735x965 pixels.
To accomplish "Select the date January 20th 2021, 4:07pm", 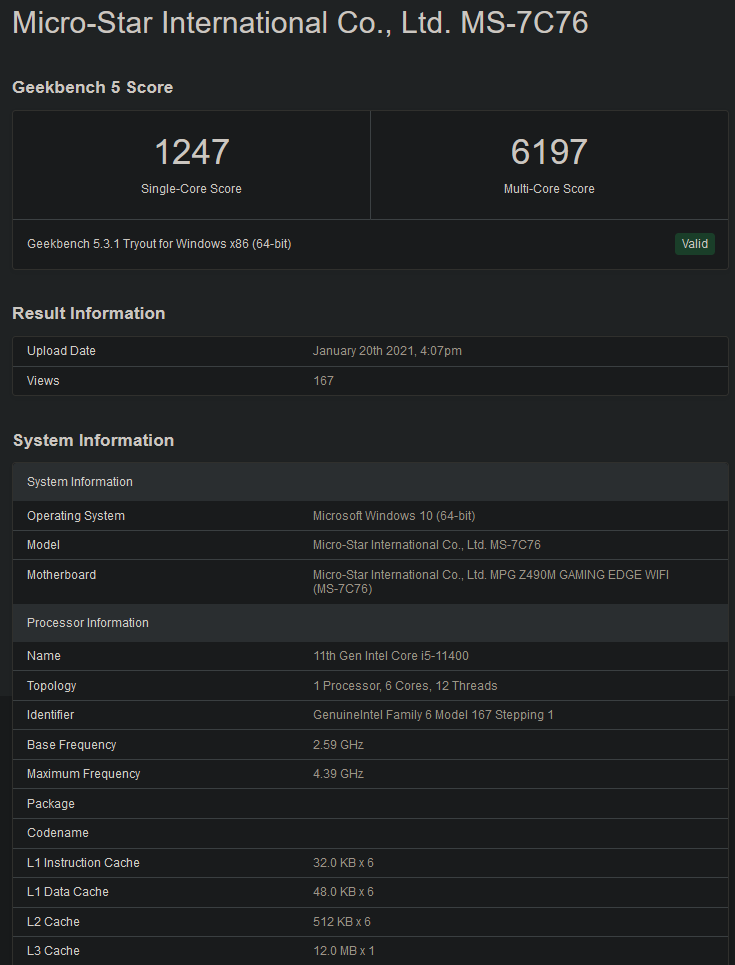I will [x=387, y=351].
